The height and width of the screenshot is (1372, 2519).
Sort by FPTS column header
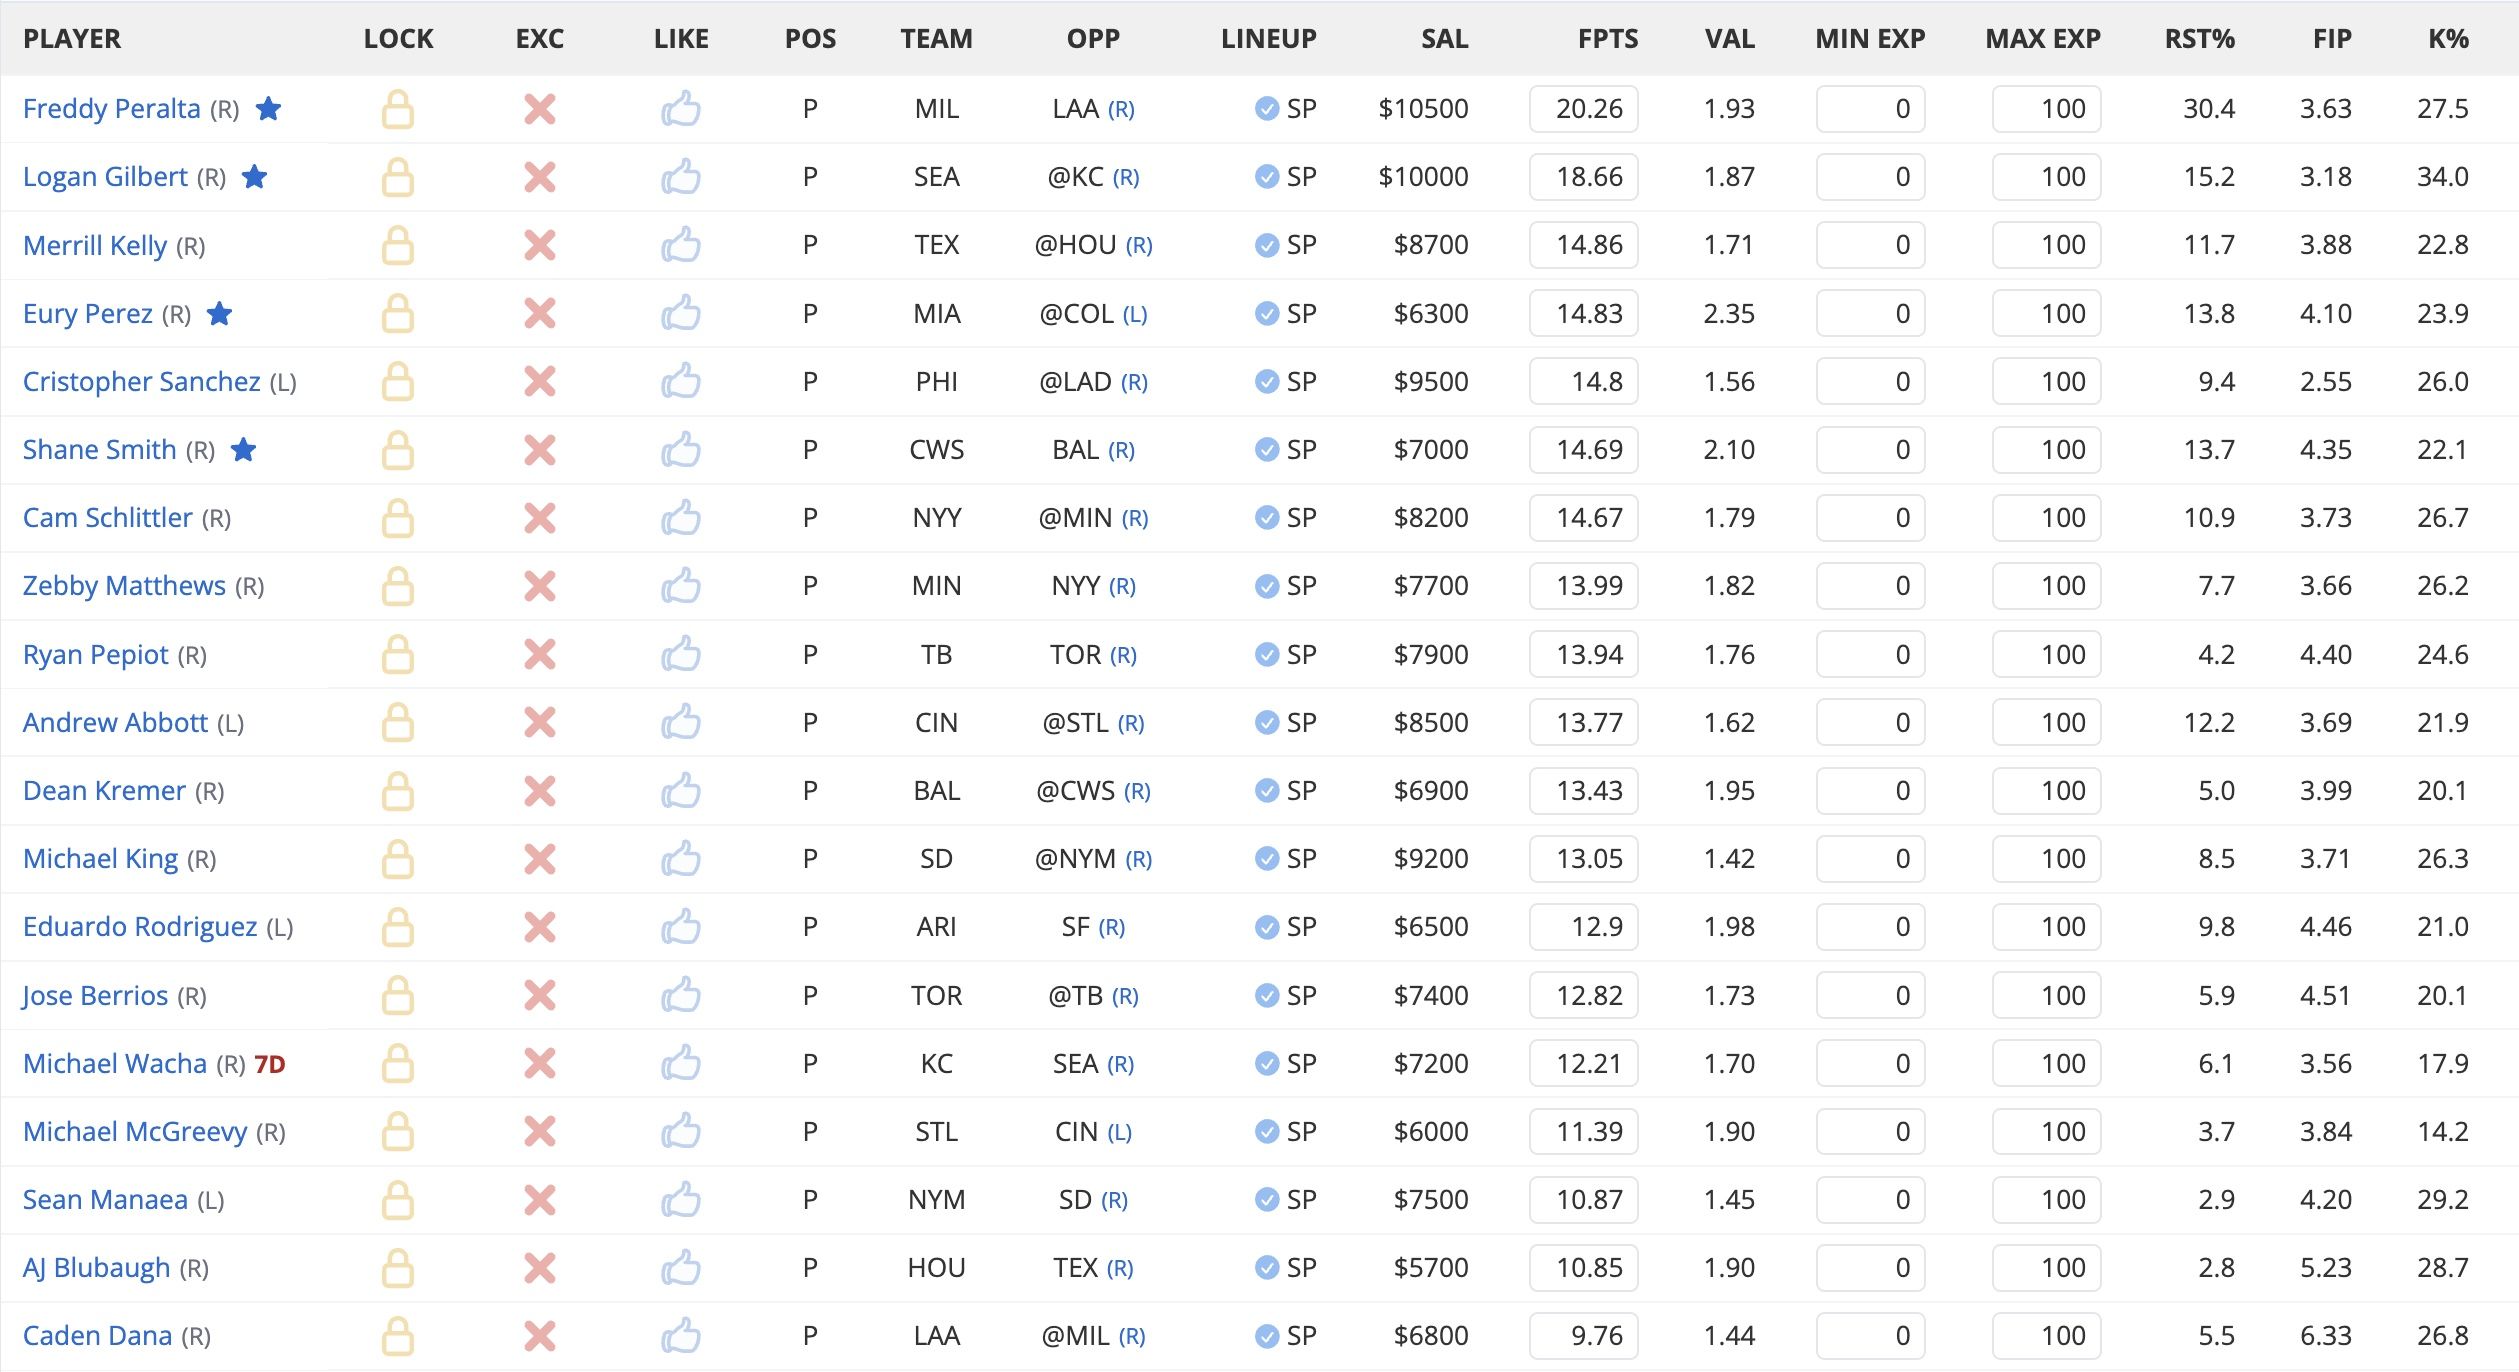pos(1607,39)
